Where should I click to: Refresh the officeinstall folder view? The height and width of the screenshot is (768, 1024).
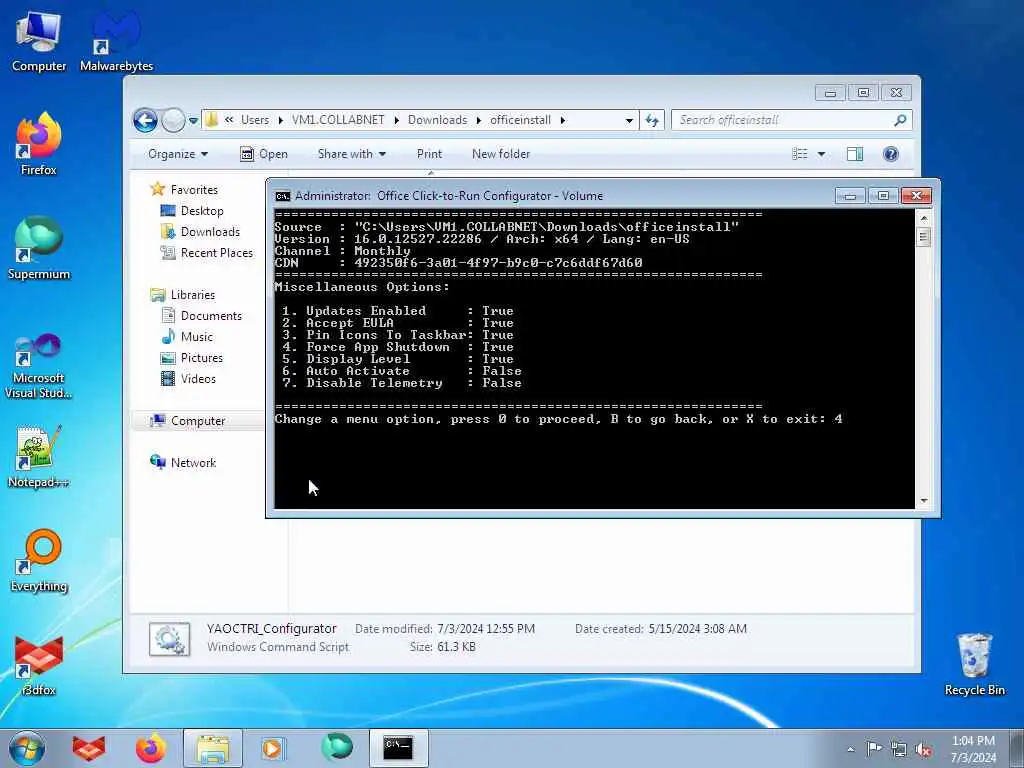coord(652,120)
